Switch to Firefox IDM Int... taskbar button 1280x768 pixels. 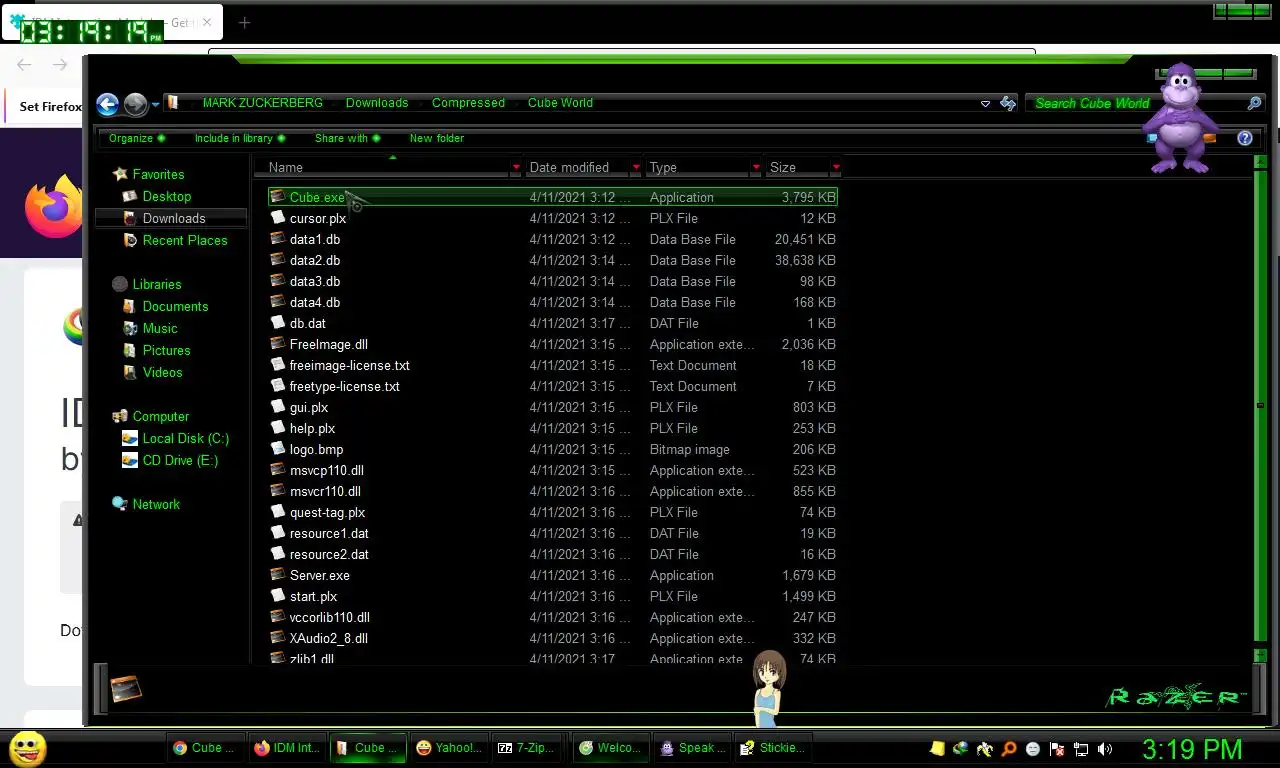tap(286, 747)
